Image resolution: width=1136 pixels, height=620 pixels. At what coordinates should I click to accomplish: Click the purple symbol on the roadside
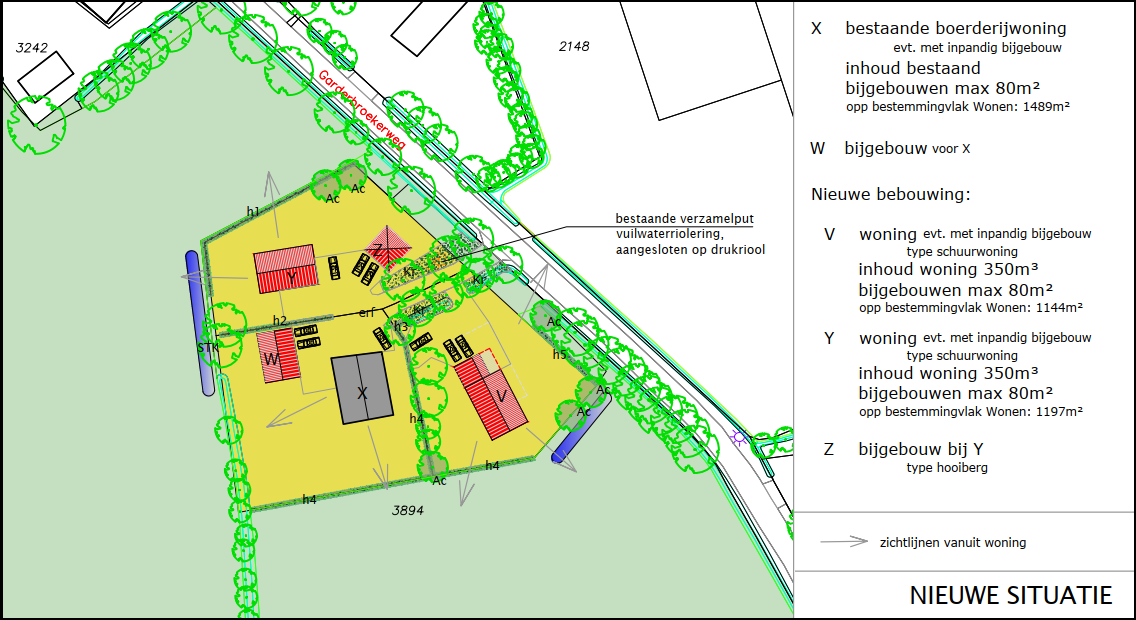coord(738,437)
